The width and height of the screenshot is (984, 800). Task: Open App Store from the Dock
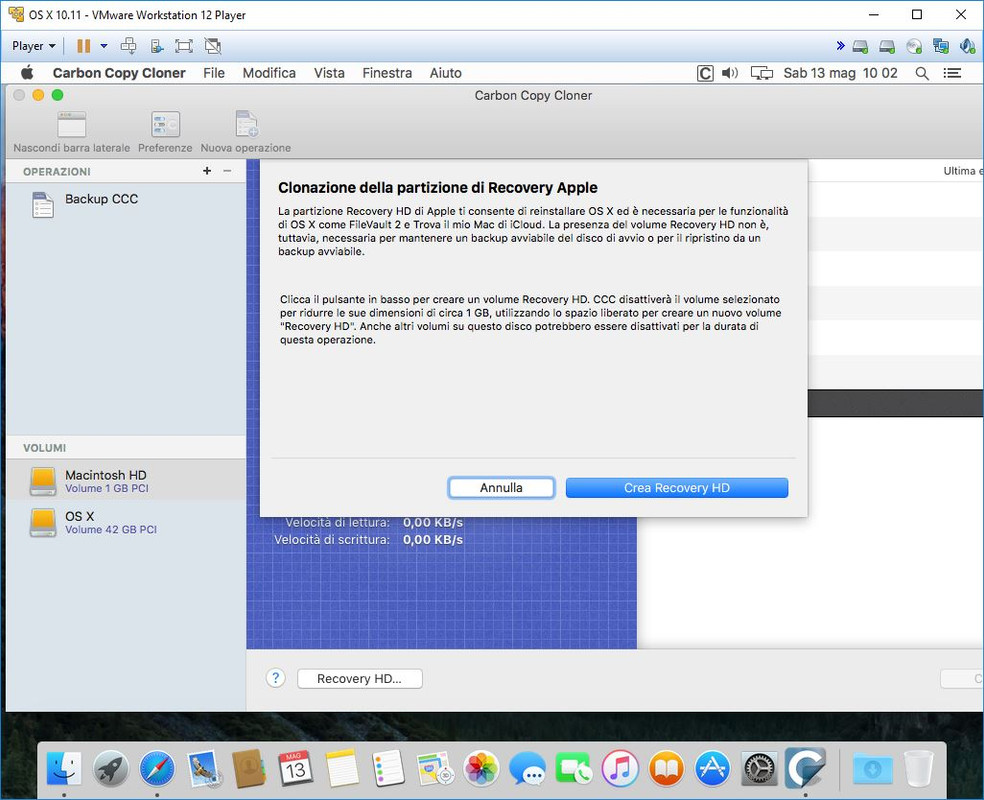[x=713, y=768]
